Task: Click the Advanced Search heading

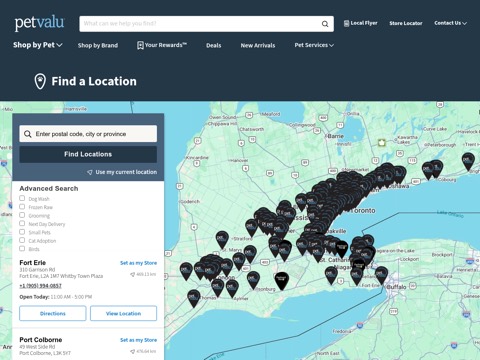Action: (x=49, y=189)
